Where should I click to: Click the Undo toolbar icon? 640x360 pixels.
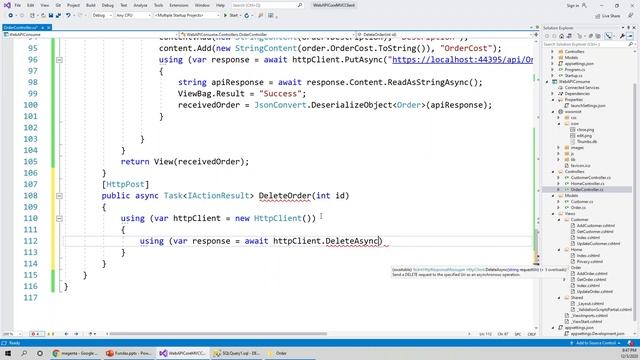click(x=68, y=16)
